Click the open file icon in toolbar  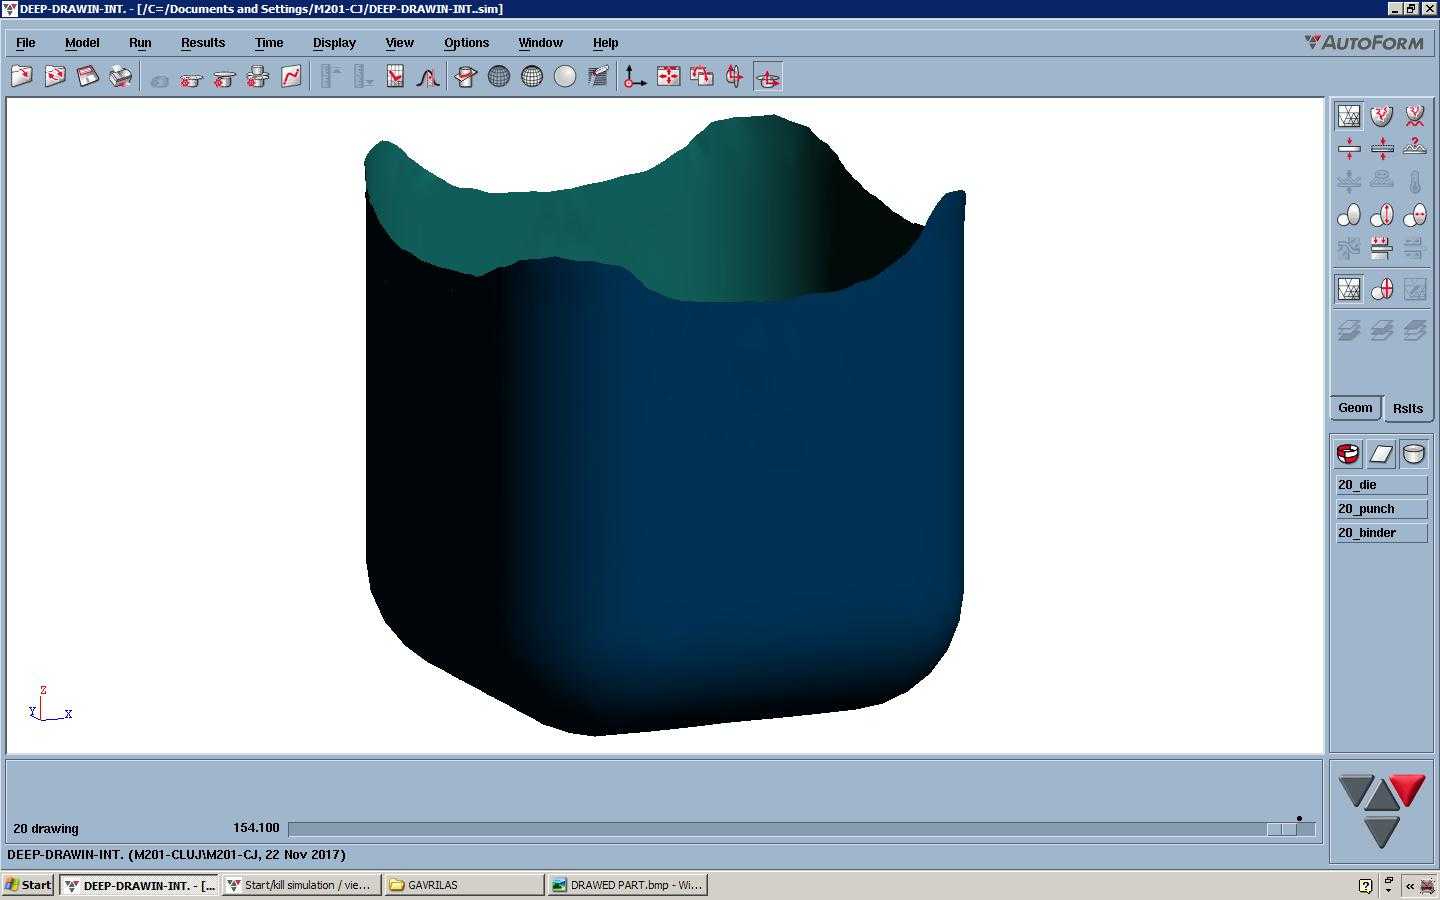point(22,77)
